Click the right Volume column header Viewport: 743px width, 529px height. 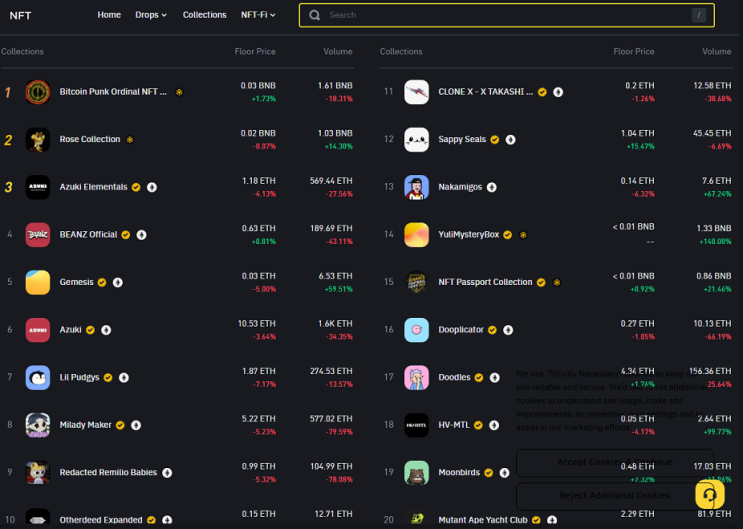click(716, 52)
